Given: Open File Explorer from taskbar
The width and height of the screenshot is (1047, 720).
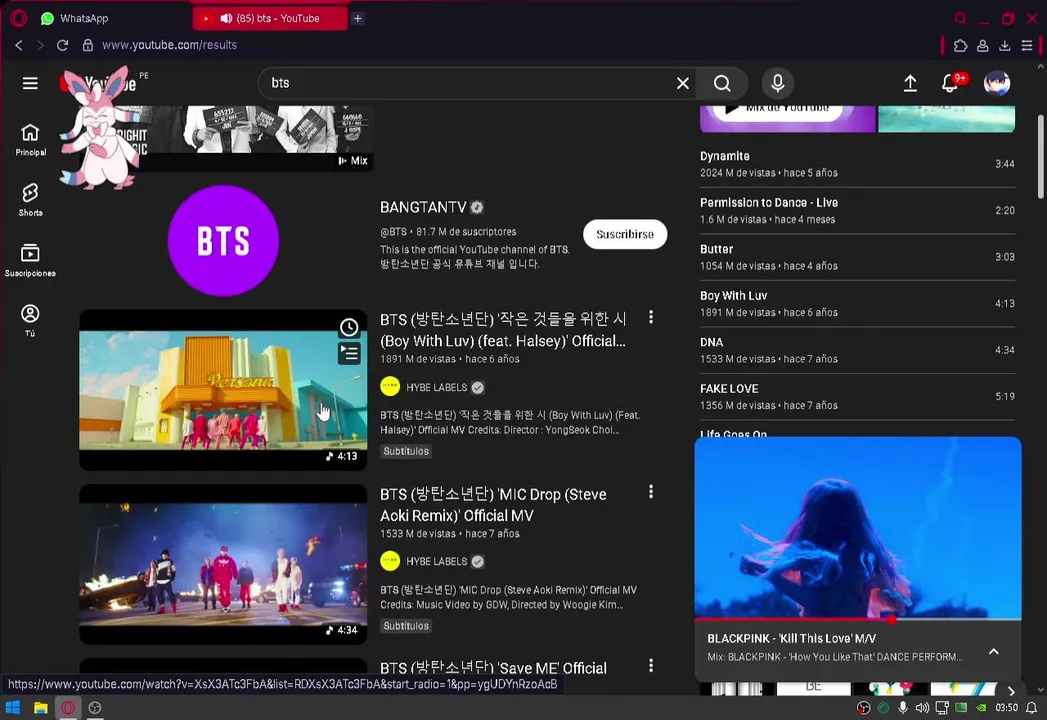Looking at the screenshot, I should (x=41, y=707).
